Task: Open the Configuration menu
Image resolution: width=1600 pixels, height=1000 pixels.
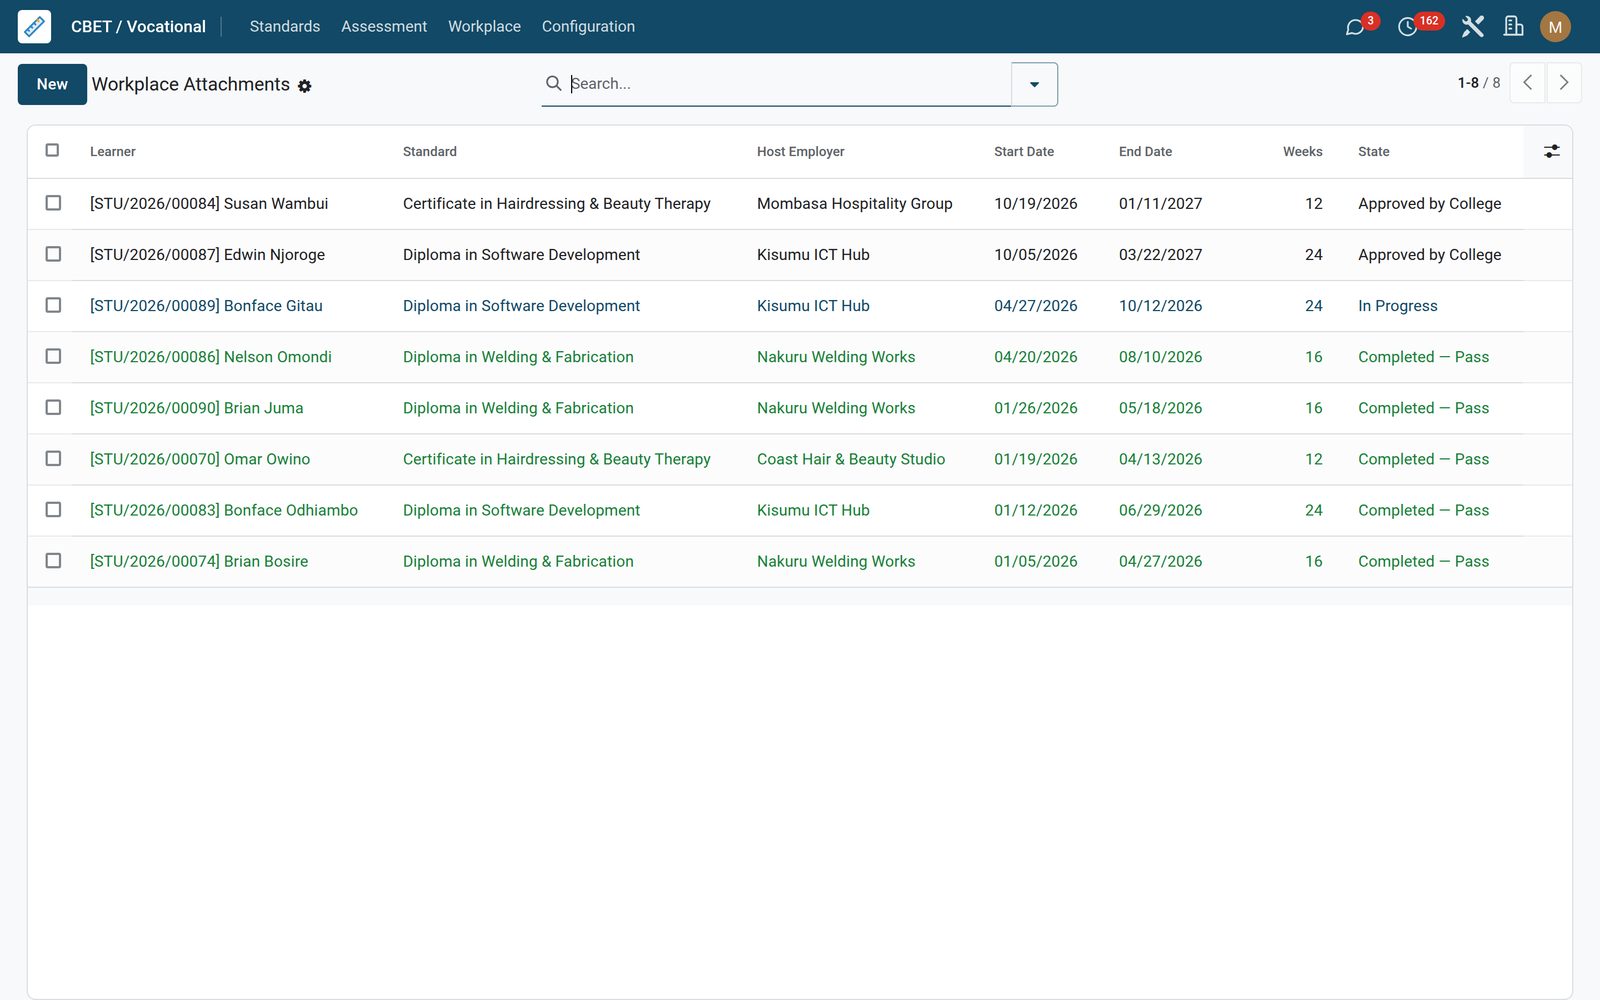Action: (x=588, y=27)
